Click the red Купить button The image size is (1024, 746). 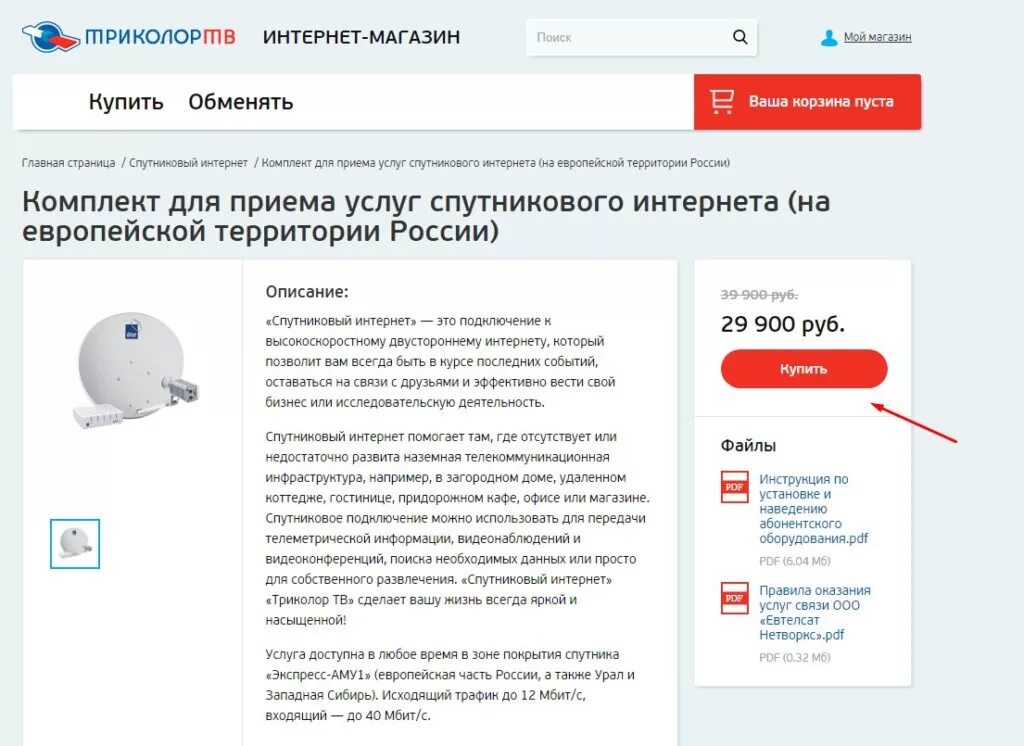click(x=804, y=369)
